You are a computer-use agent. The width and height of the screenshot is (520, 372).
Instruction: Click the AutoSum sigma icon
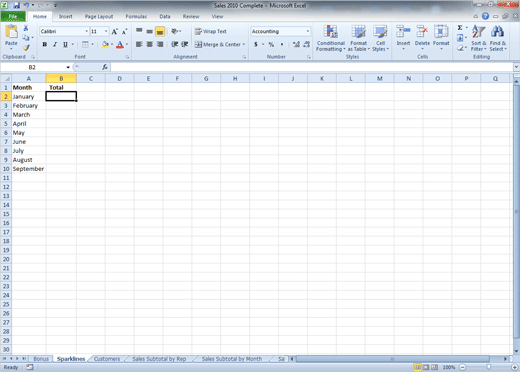pyautogui.click(x=460, y=28)
